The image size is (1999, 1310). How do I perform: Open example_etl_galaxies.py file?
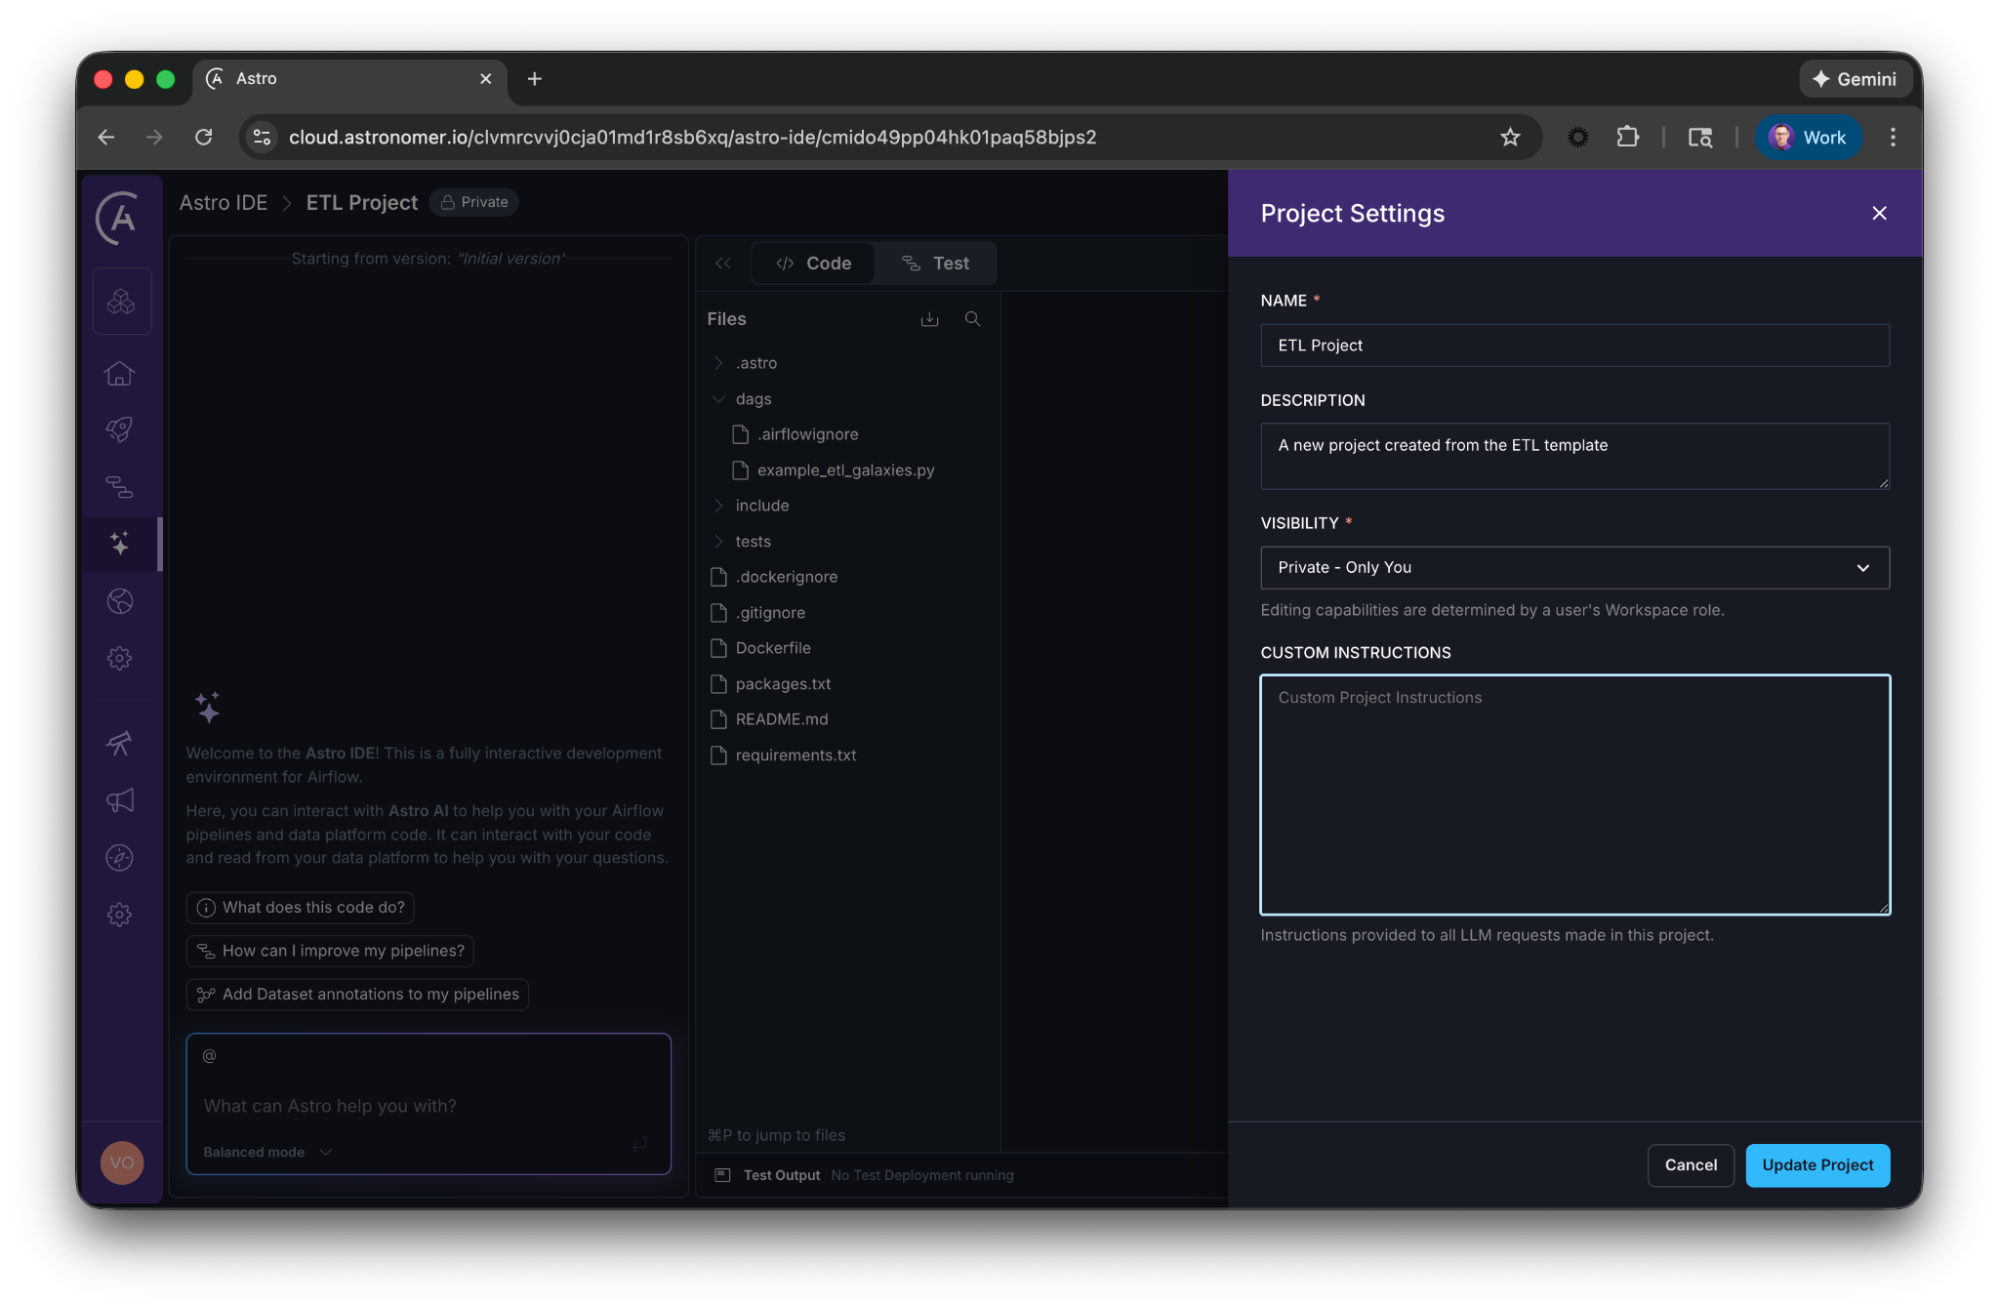(x=844, y=470)
